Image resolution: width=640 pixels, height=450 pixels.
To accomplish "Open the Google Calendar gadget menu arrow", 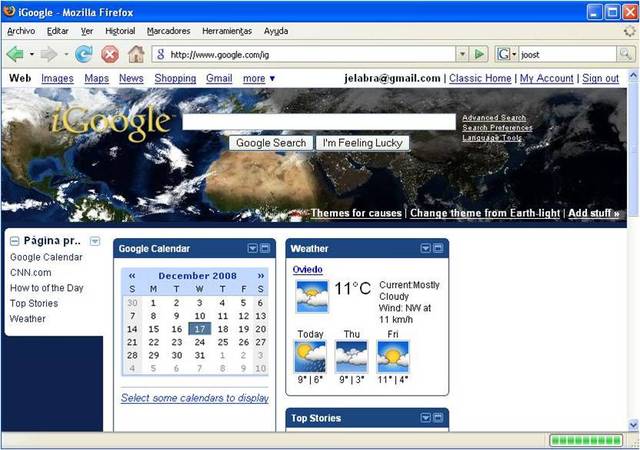I will 252,248.
